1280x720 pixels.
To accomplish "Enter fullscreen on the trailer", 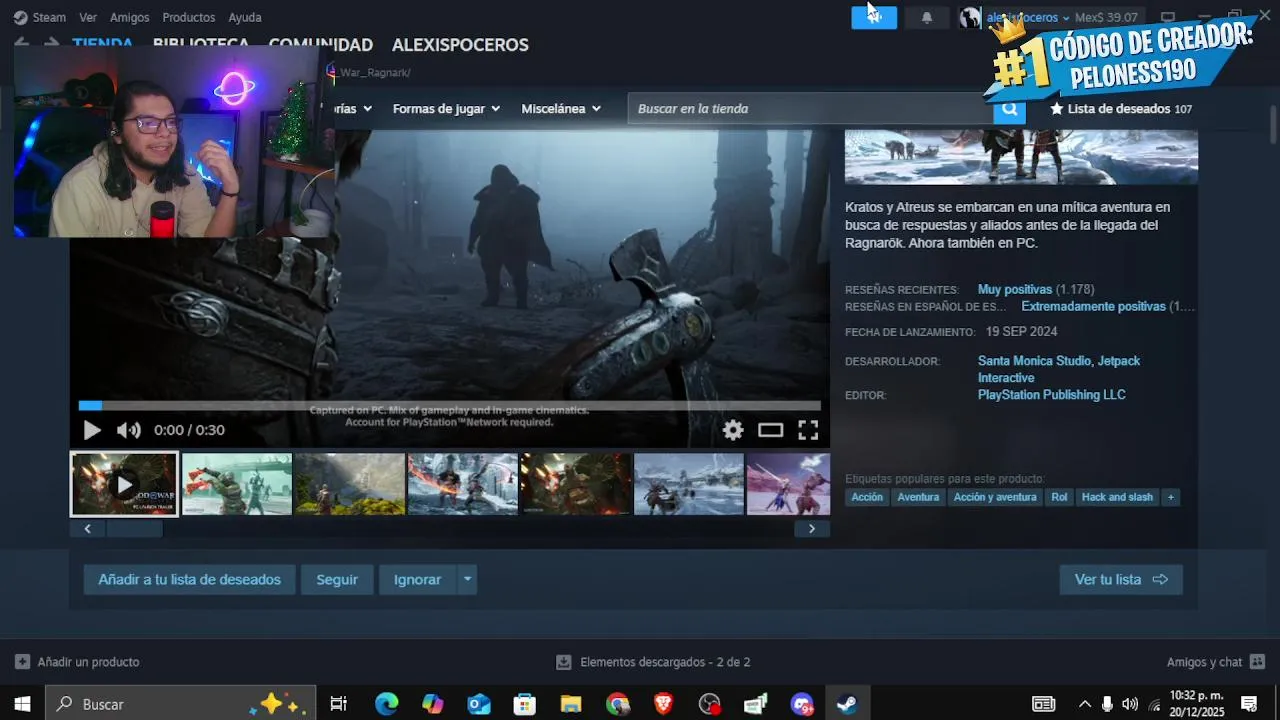I will [x=808, y=430].
